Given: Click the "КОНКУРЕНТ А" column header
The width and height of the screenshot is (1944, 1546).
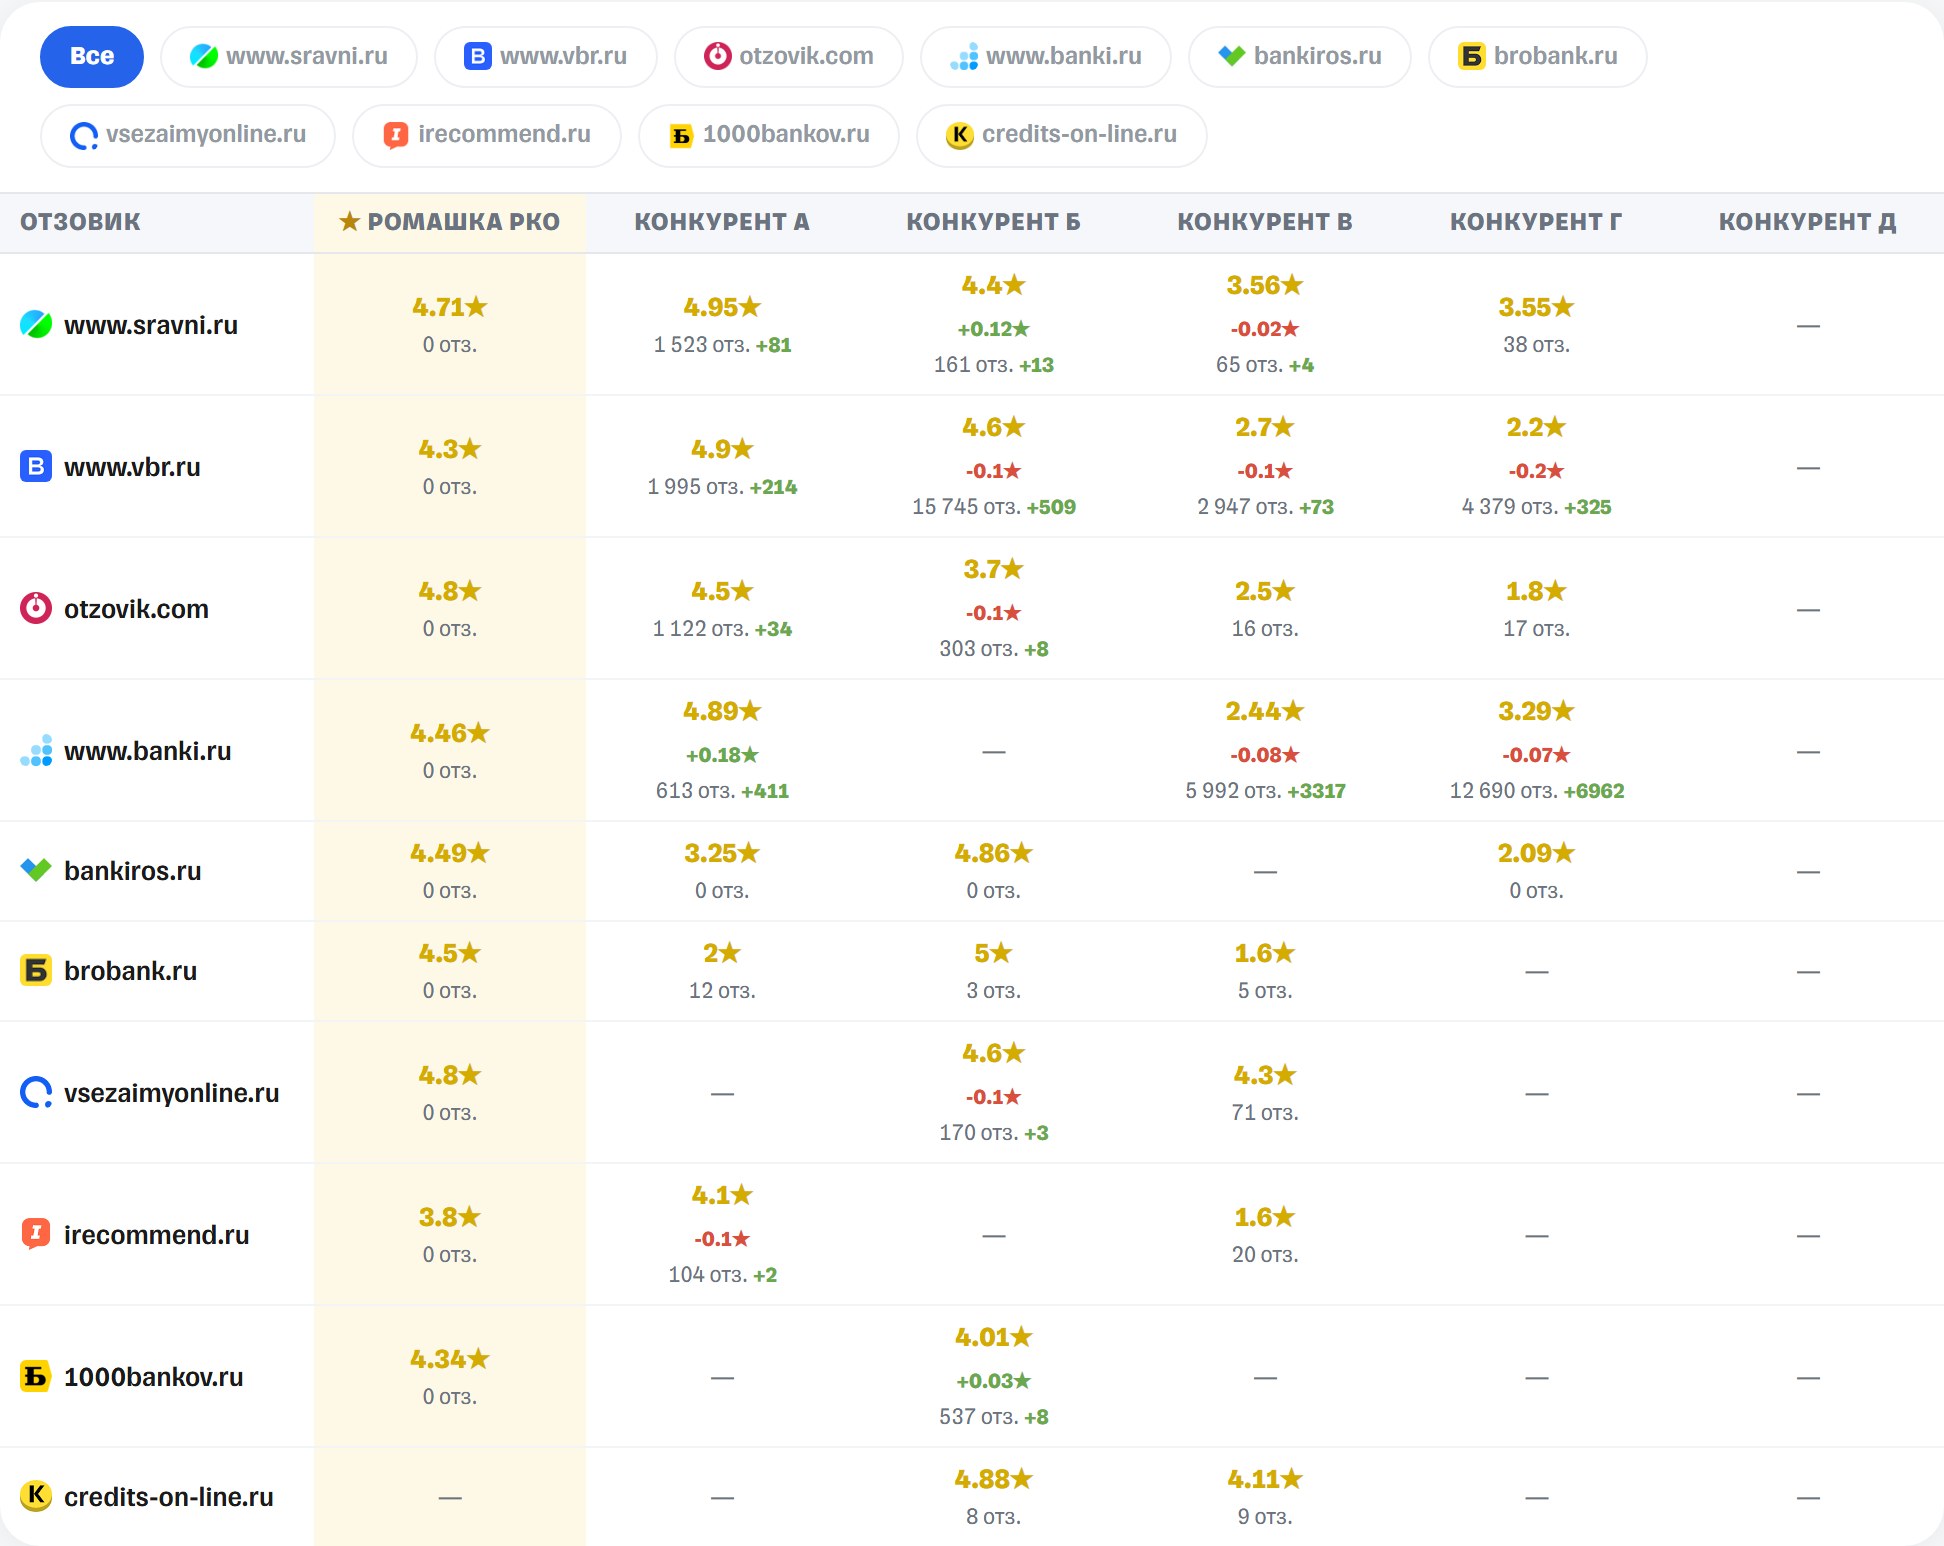Looking at the screenshot, I should coord(722,222).
